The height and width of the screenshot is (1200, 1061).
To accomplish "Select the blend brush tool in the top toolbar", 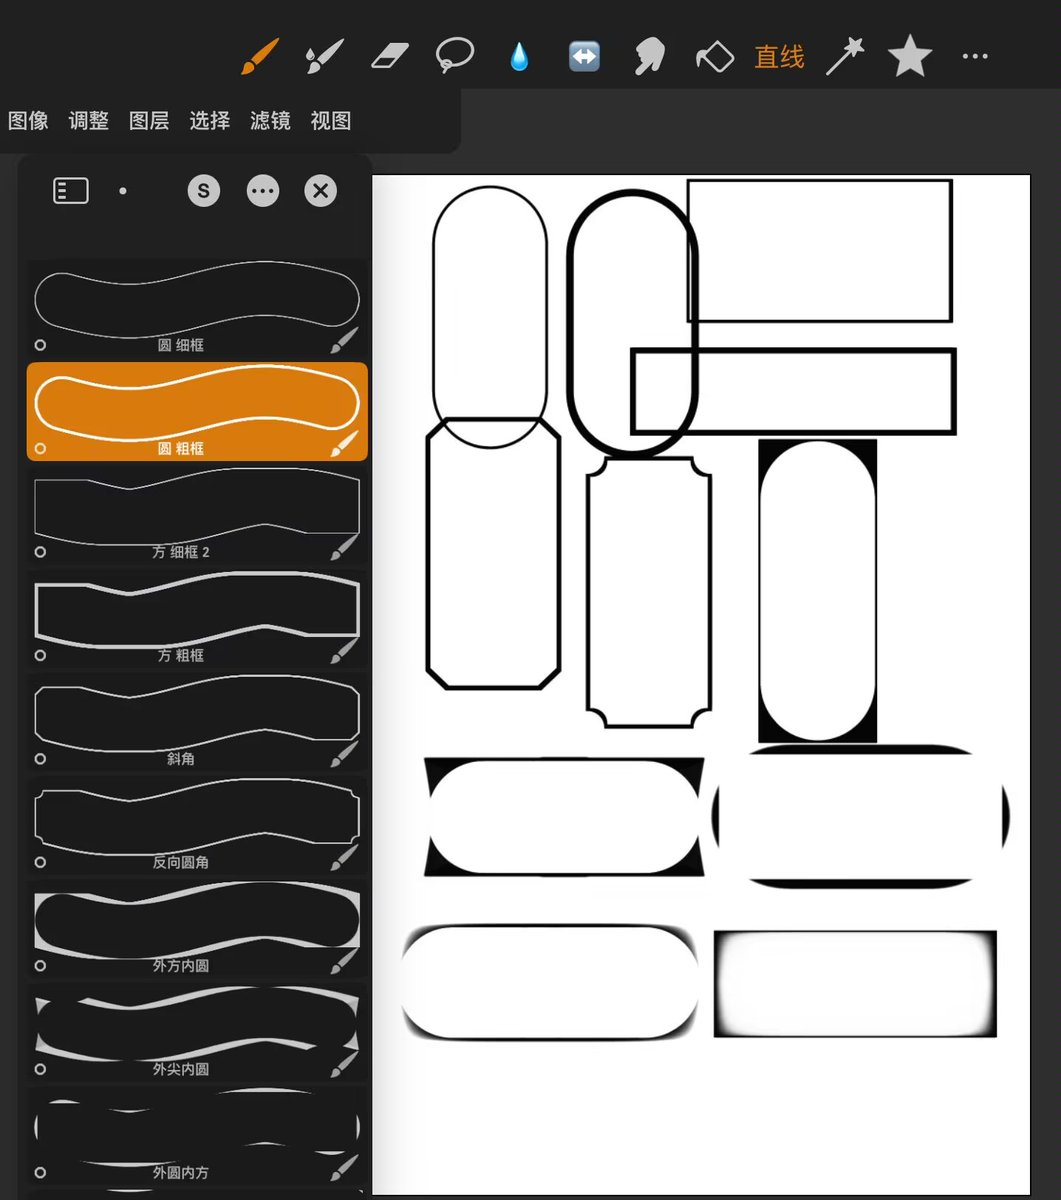I will pyautogui.click(x=323, y=56).
